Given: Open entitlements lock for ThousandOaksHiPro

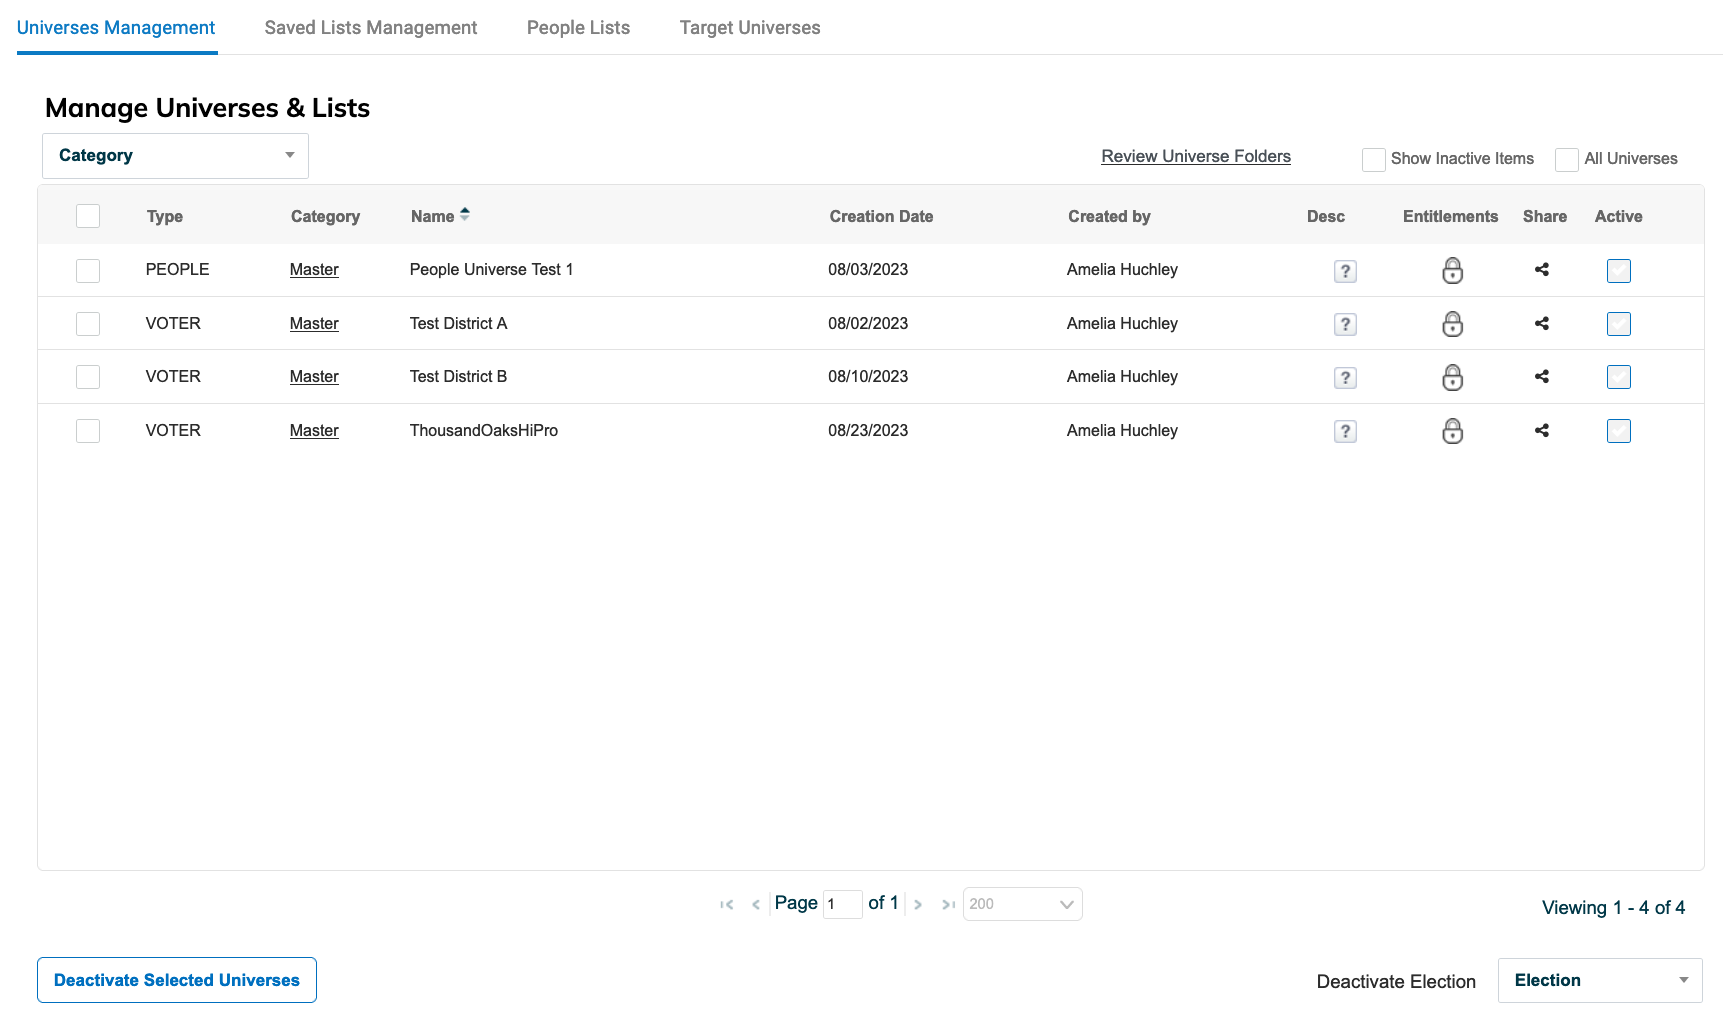Looking at the screenshot, I should (x=1453, y=431).
